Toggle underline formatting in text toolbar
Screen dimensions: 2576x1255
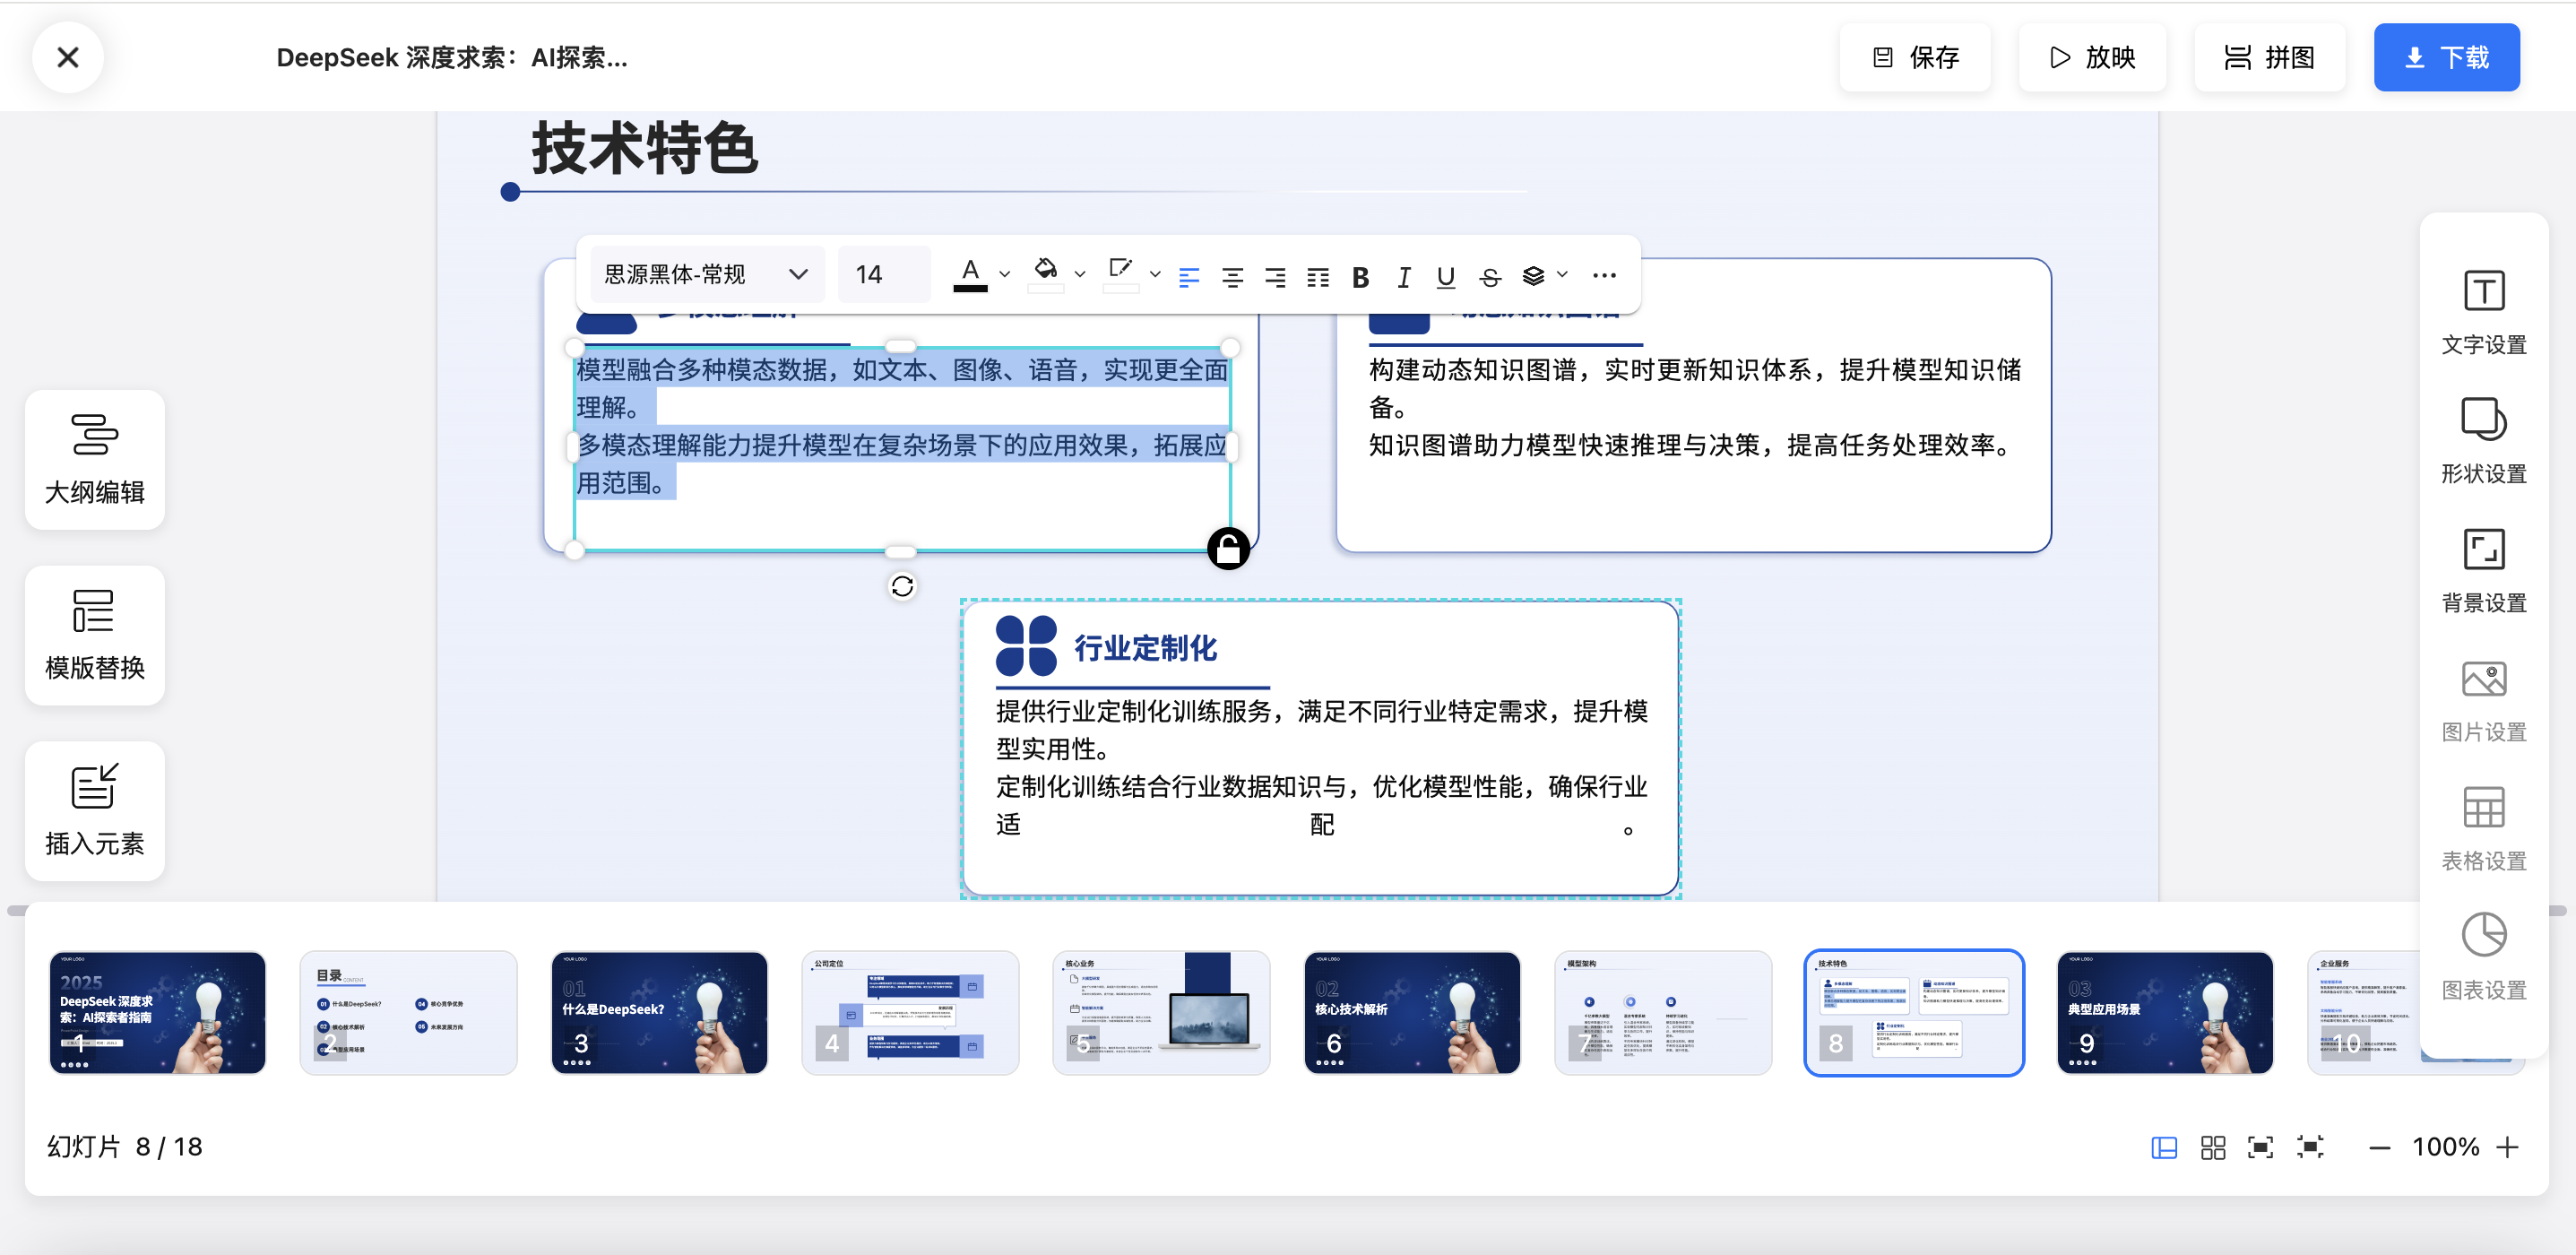(x=1445, y=277)
